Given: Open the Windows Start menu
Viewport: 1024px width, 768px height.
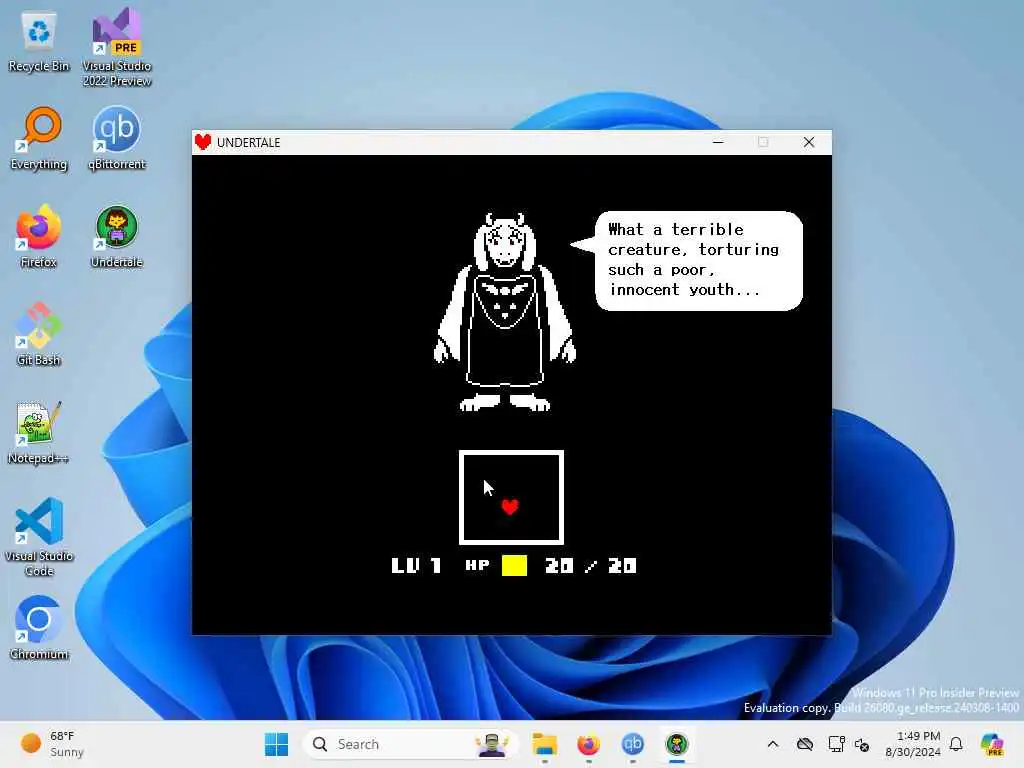Looking at the screenshot, I should [x=276, y=744].
